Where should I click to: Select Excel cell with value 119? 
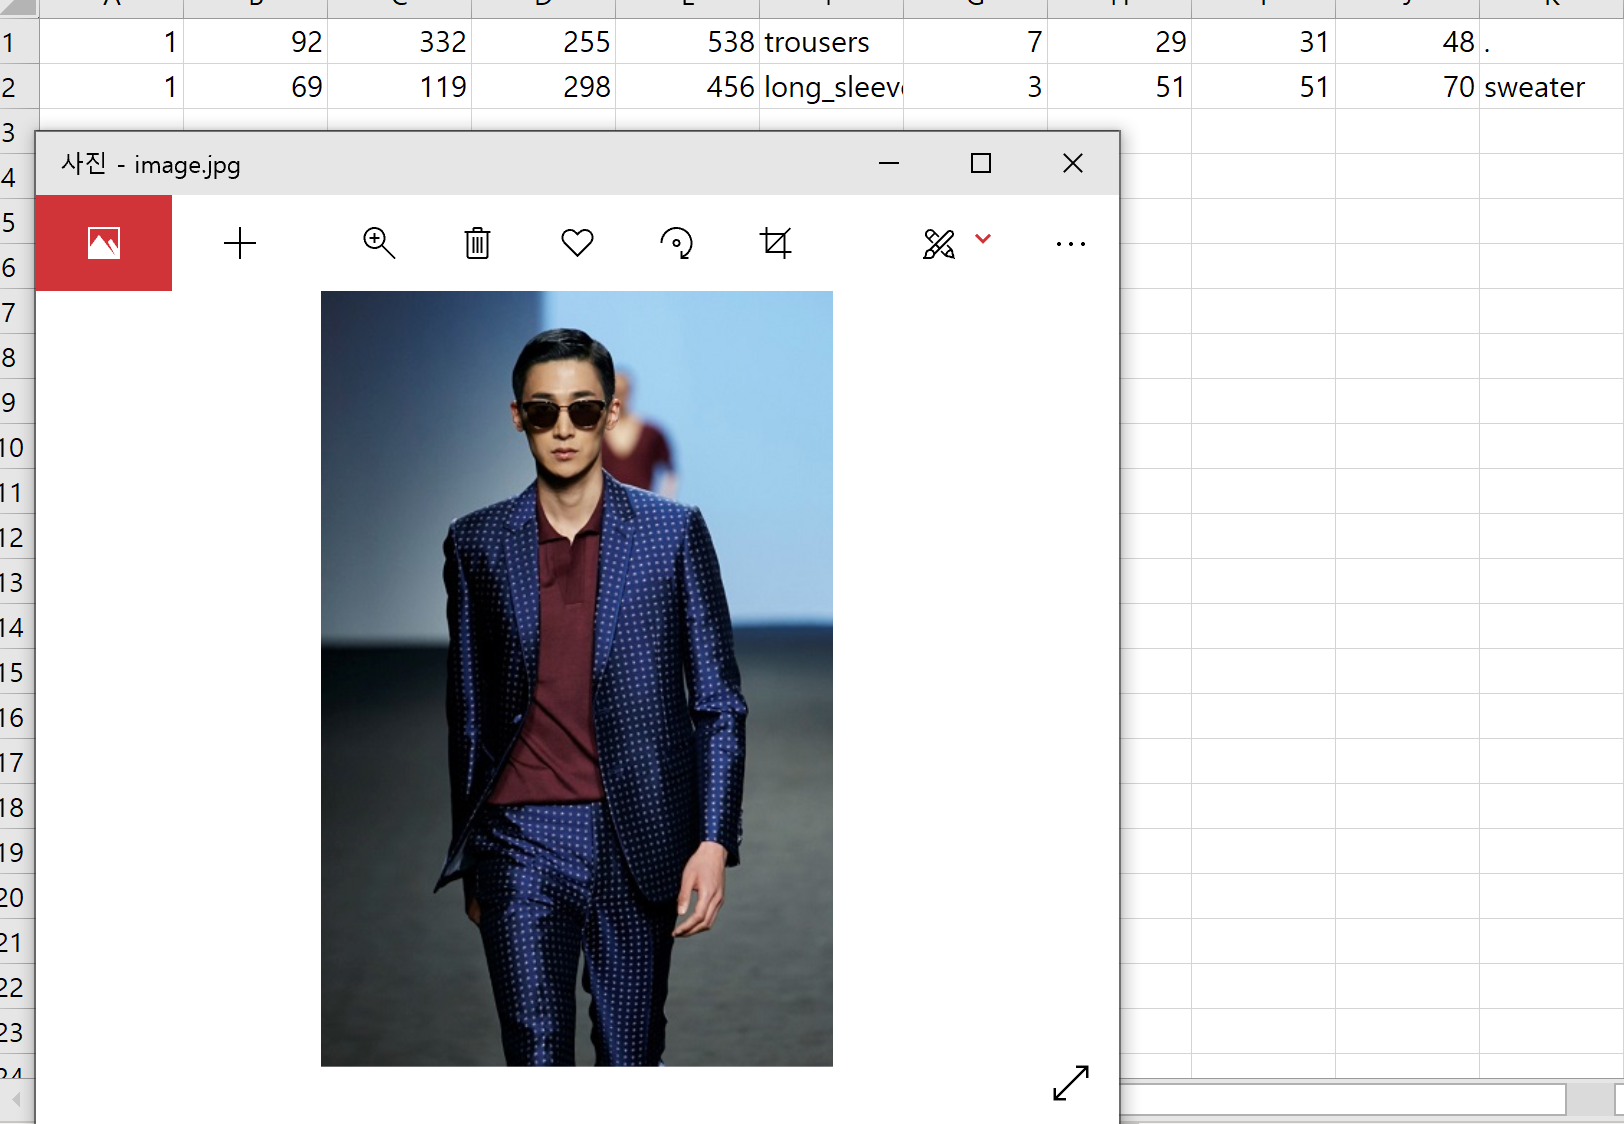tap(399, 87)
